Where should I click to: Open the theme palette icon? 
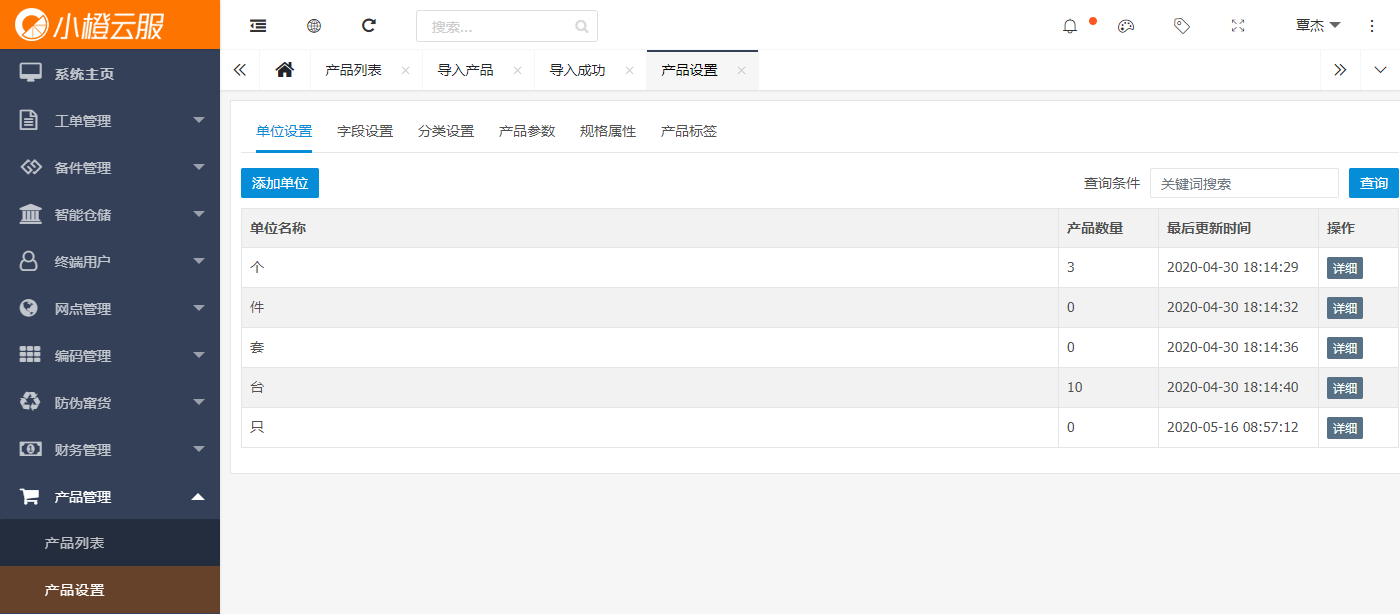point(1126,26)
